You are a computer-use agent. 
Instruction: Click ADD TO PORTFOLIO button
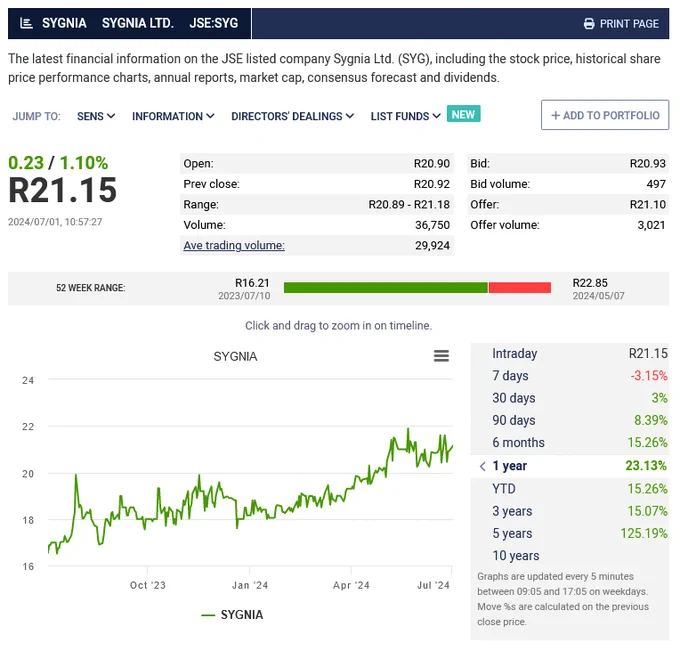coord(605,115)
